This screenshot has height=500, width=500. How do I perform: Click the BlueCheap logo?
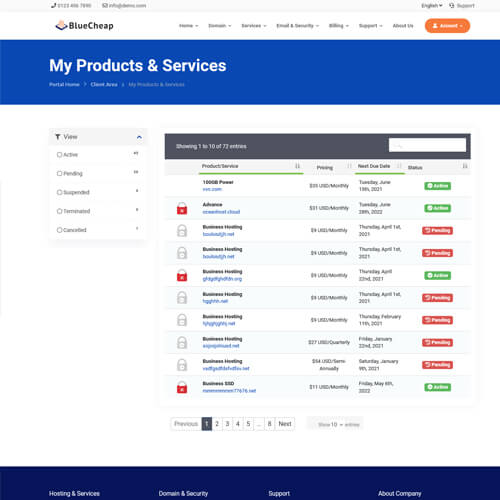(84, 25)
